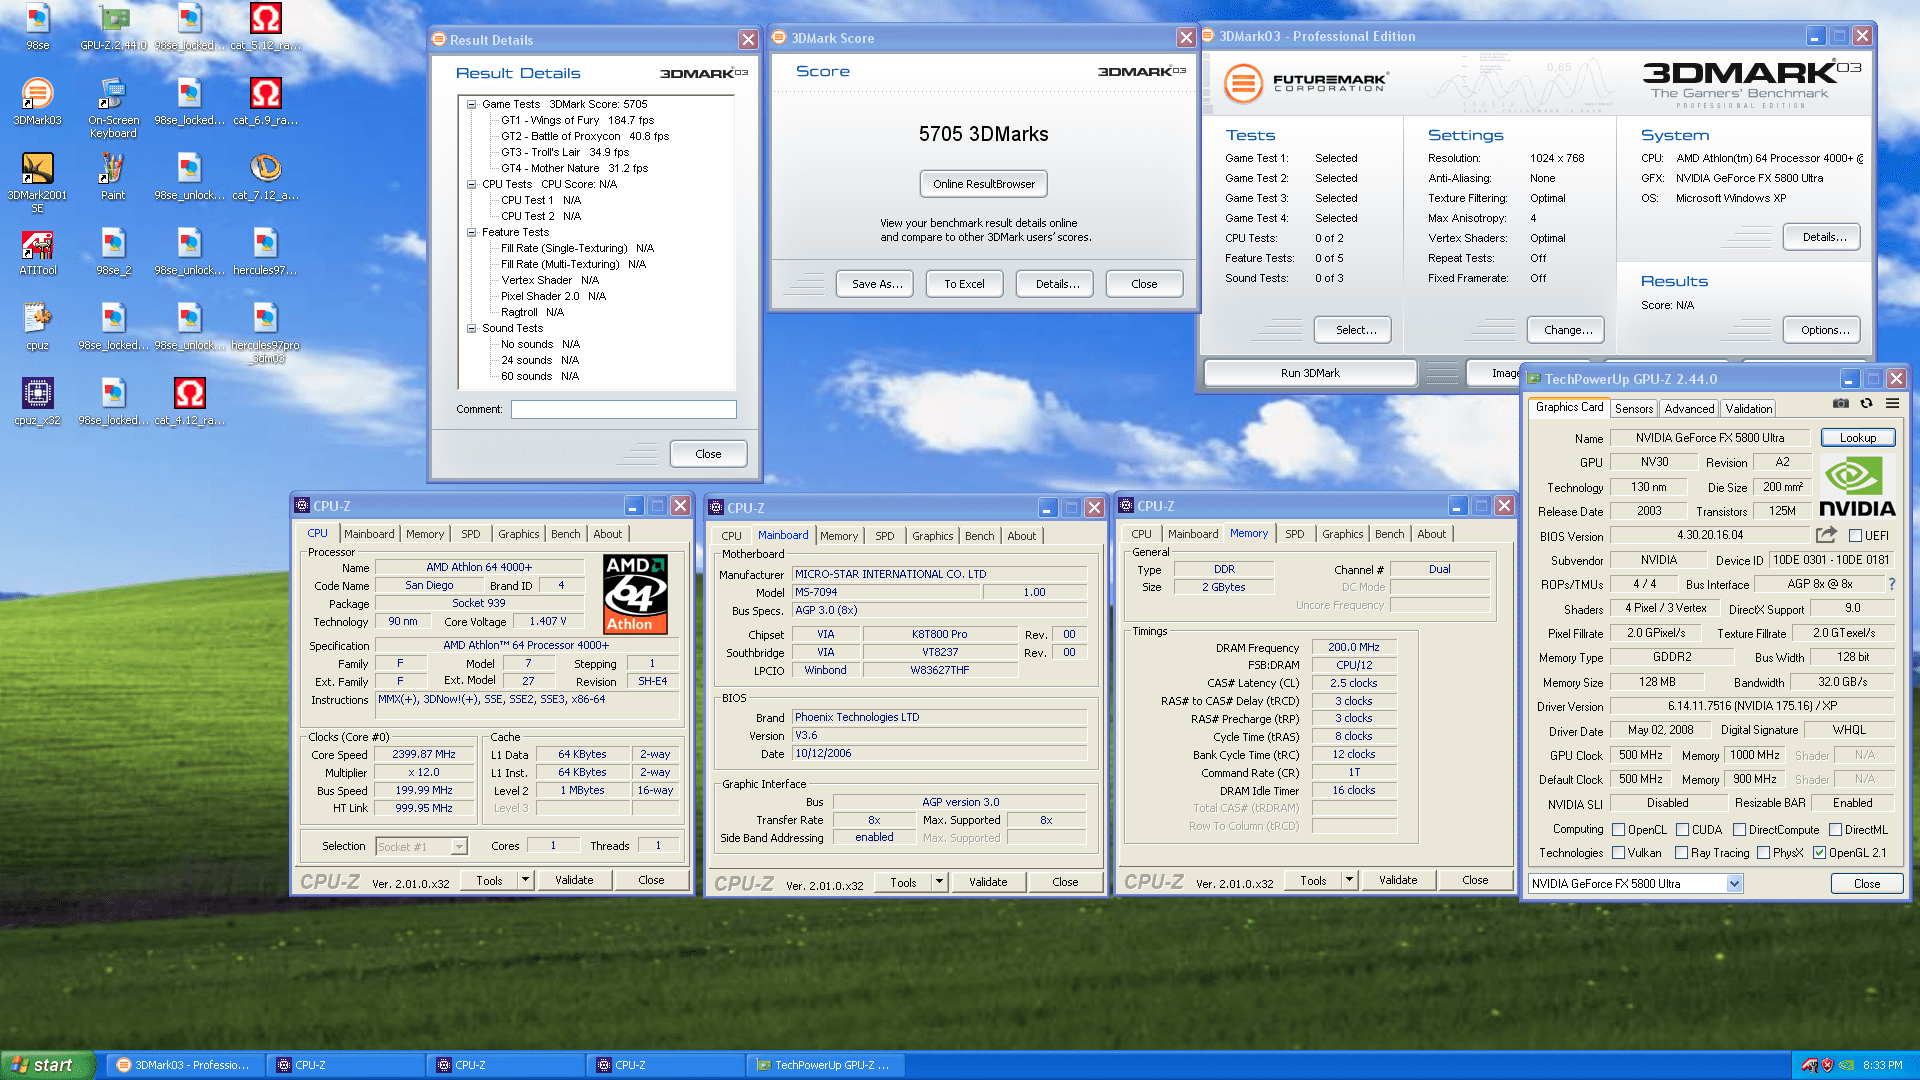This screenshot has width=1920, height=1080.
Task: Switch to TechPowerUp GPU-Z taskbar item
Action: click(825, 1065)
